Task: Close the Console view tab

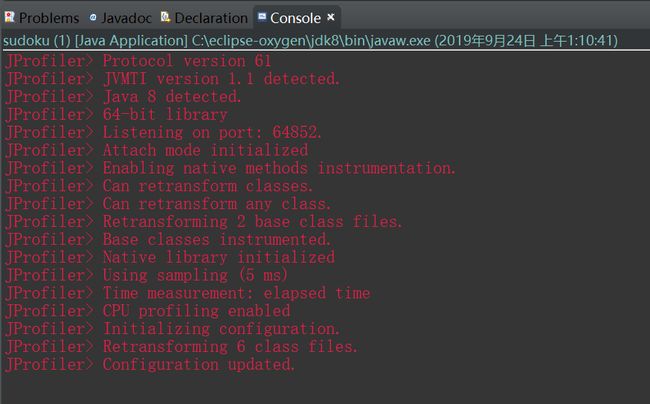Action: pos(331,17)
